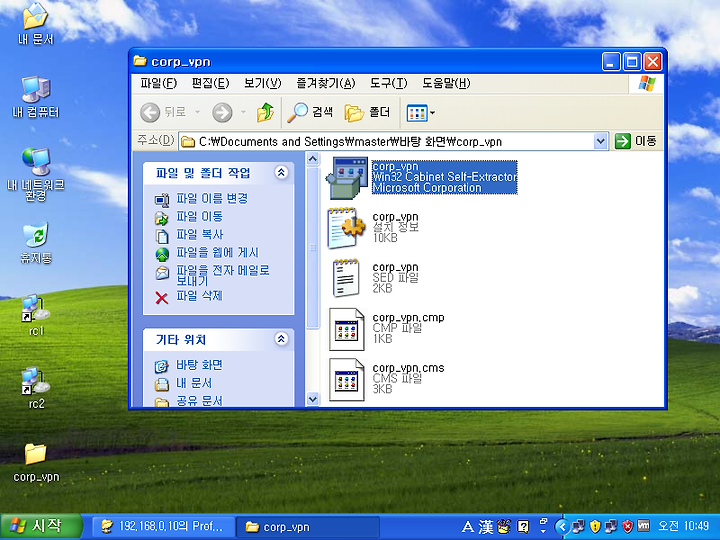Click 파일을 전자 메일로 보내기 link
Viewport: 720px width, 540px height.
coord(223,275)
